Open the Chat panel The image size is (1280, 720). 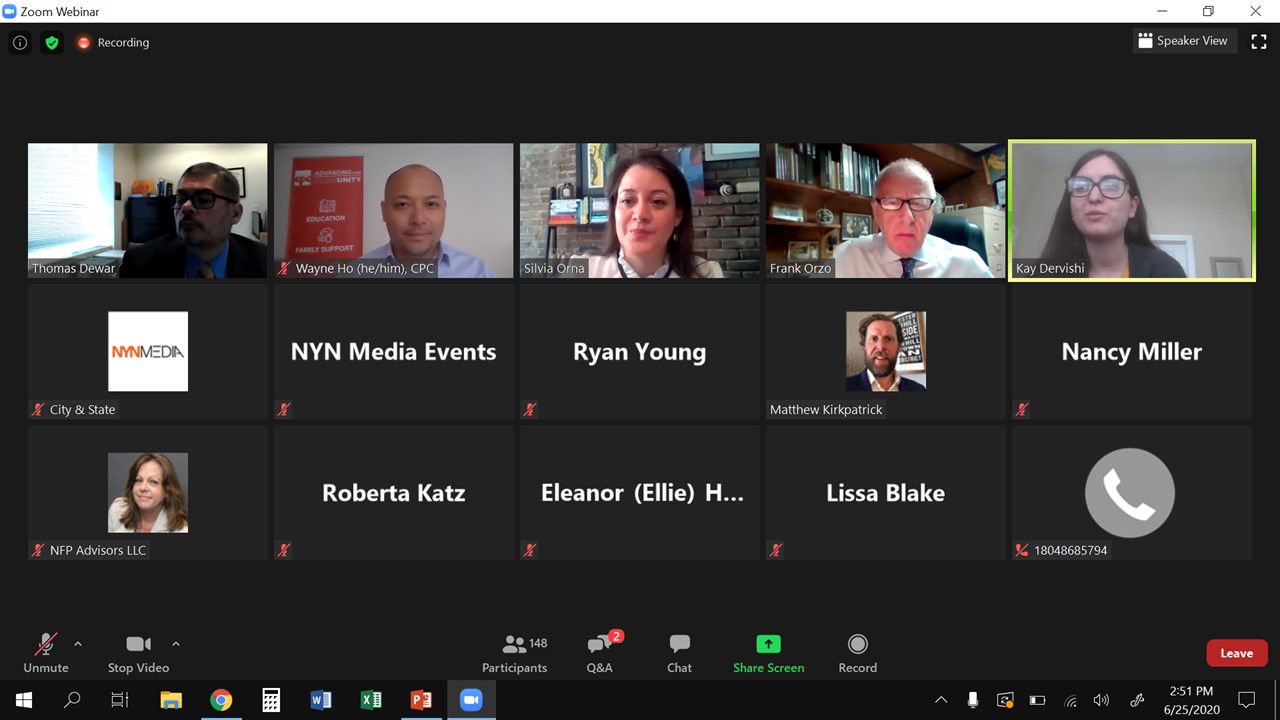tap(680, 654)
